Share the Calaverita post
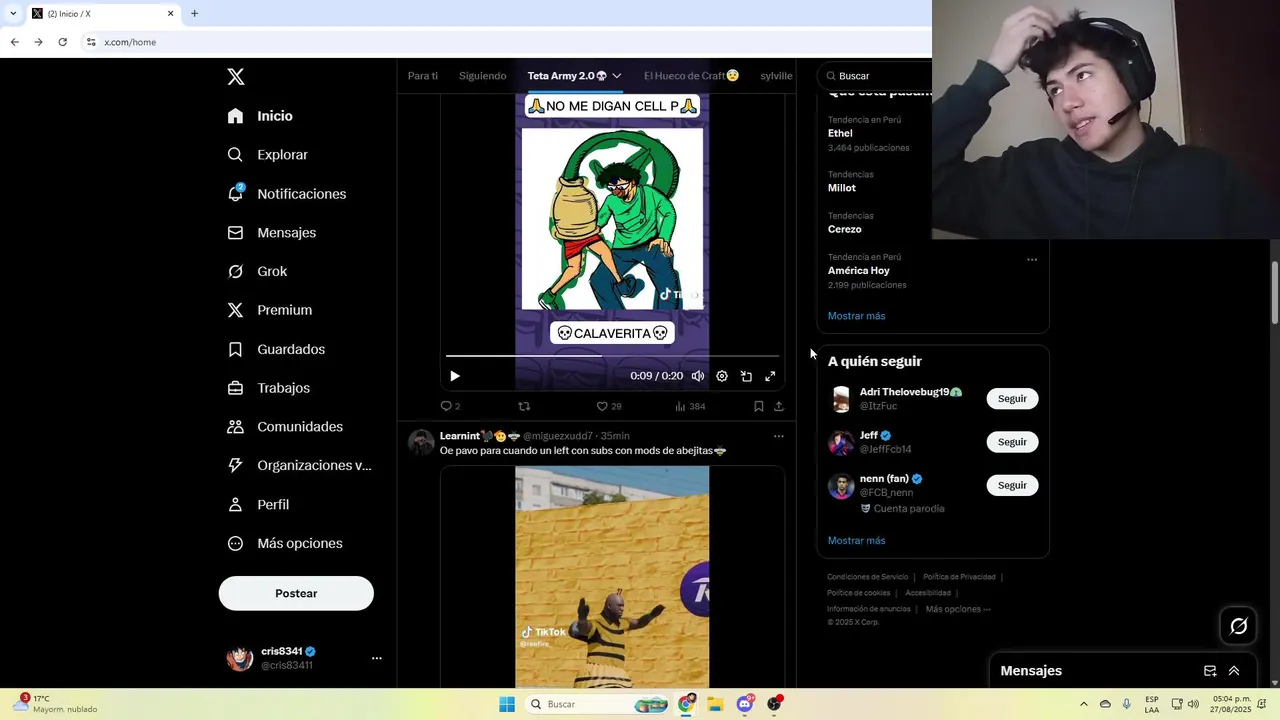The width and height of the screenshot is (1280, 720). pyautogui.click(x=779, y=406)
